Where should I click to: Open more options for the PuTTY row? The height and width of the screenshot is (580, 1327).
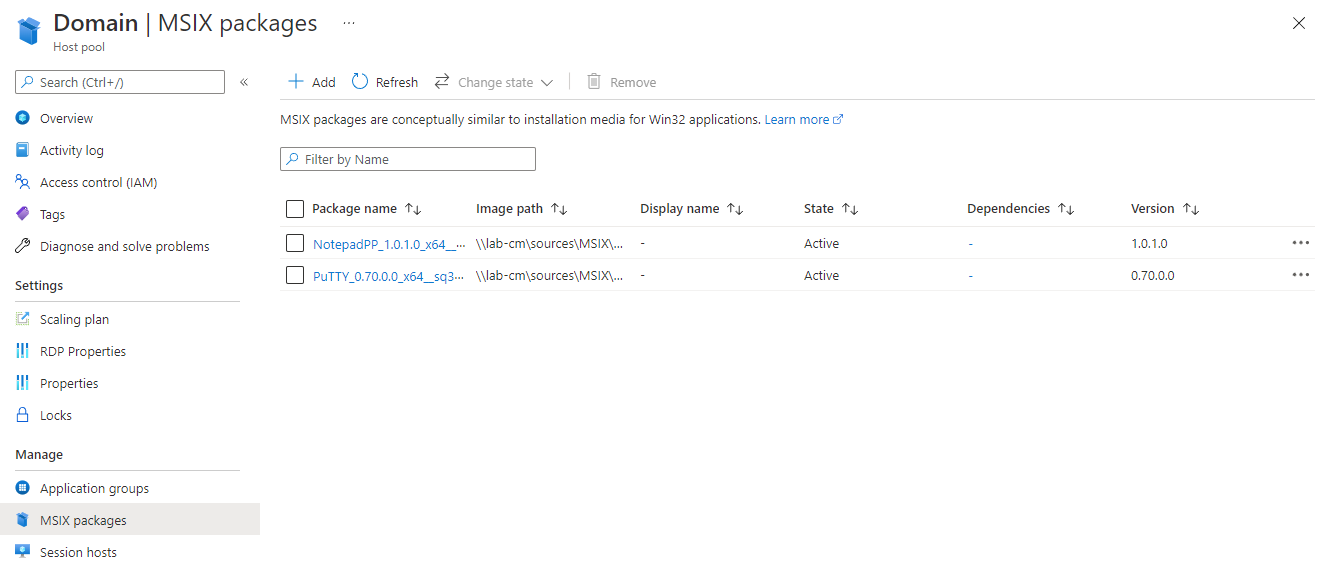point(1300,275)
